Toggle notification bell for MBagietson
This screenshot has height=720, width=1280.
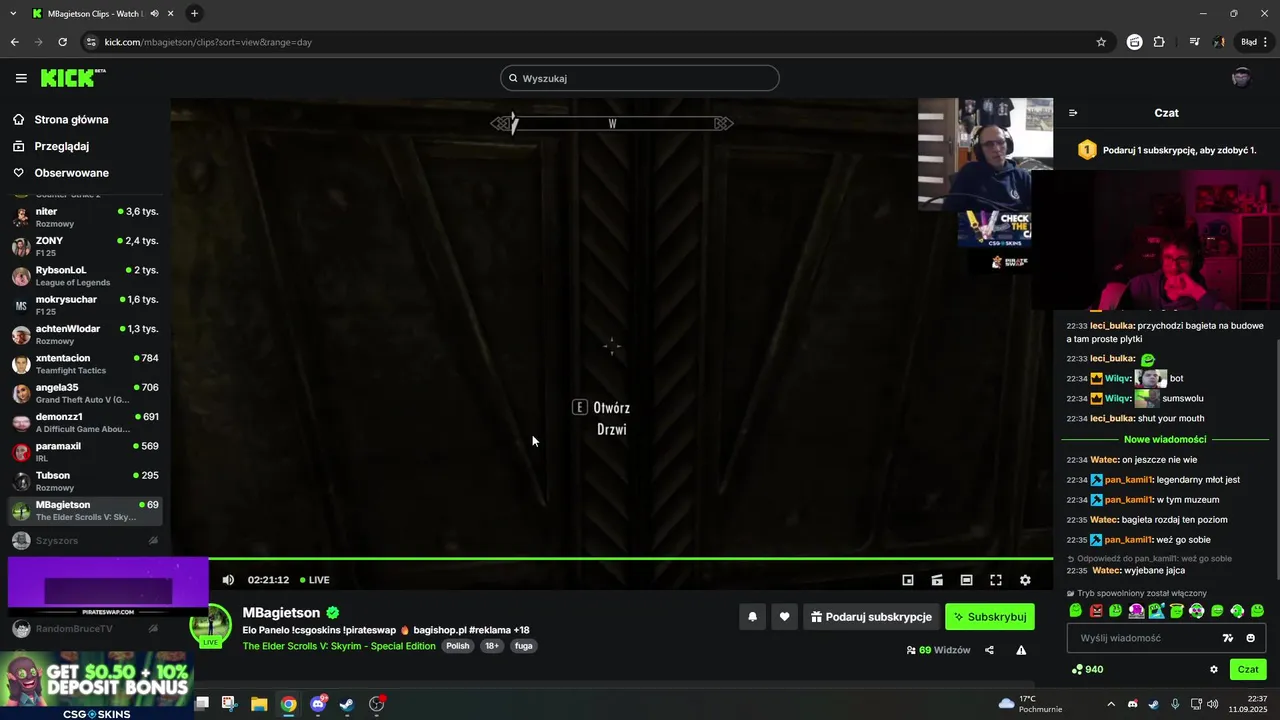coord(753,617)
